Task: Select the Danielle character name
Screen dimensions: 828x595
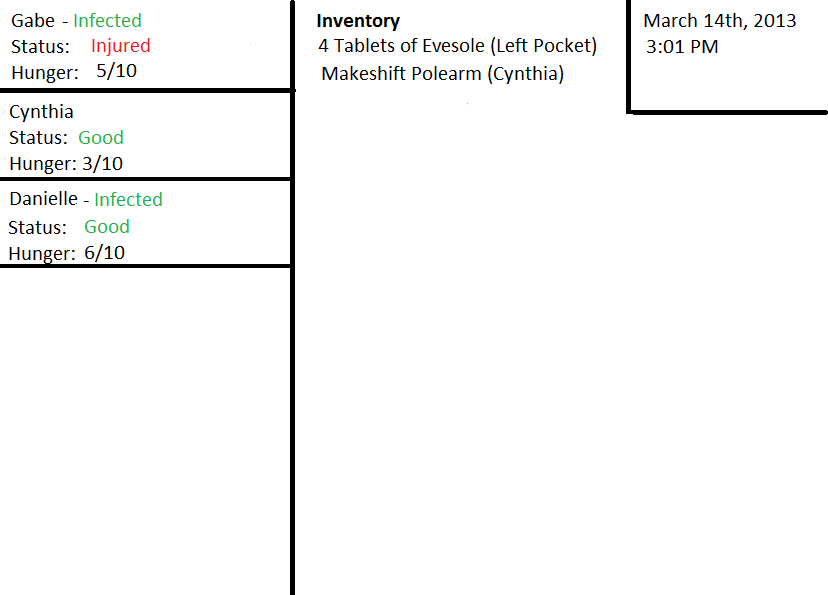Action: 43,200
